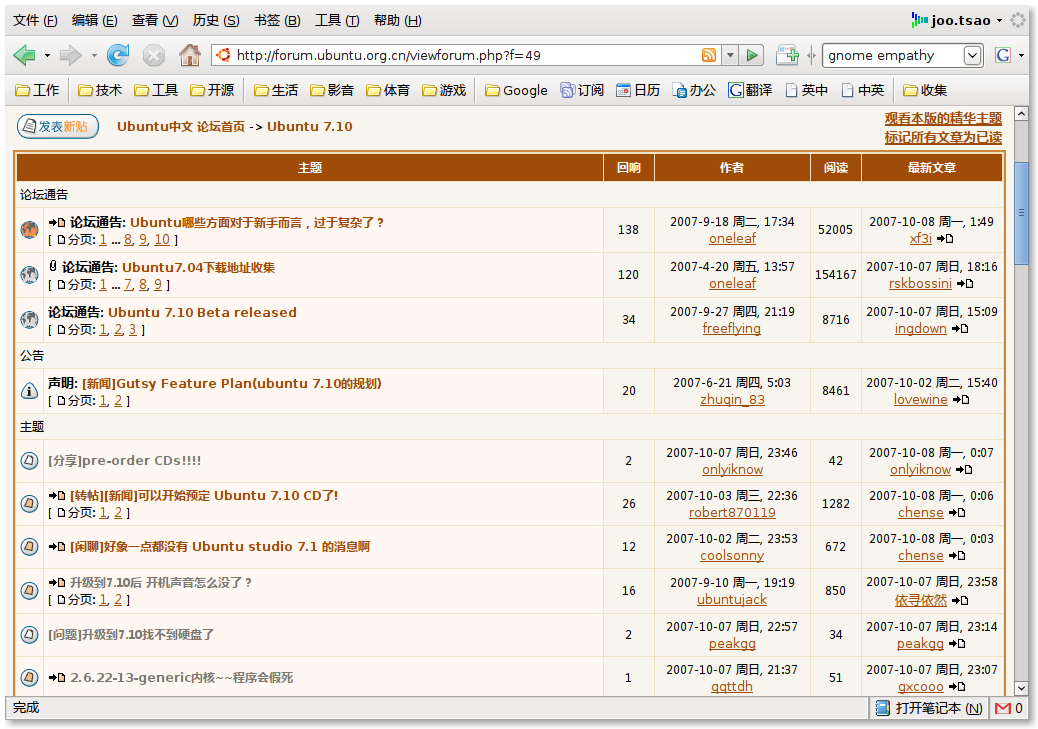Open the 编辑 (E) menu
This screenshot has height=729, width=1038.
[x=94, y=21]
